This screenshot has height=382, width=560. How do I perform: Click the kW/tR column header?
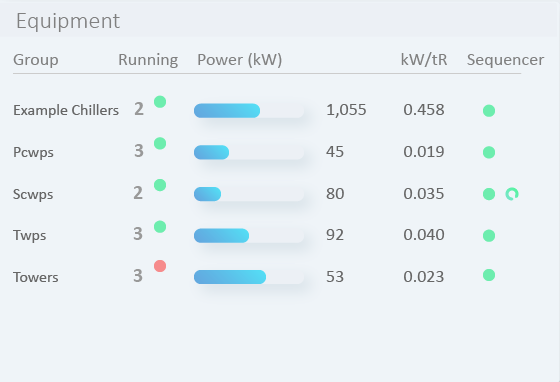424,60
